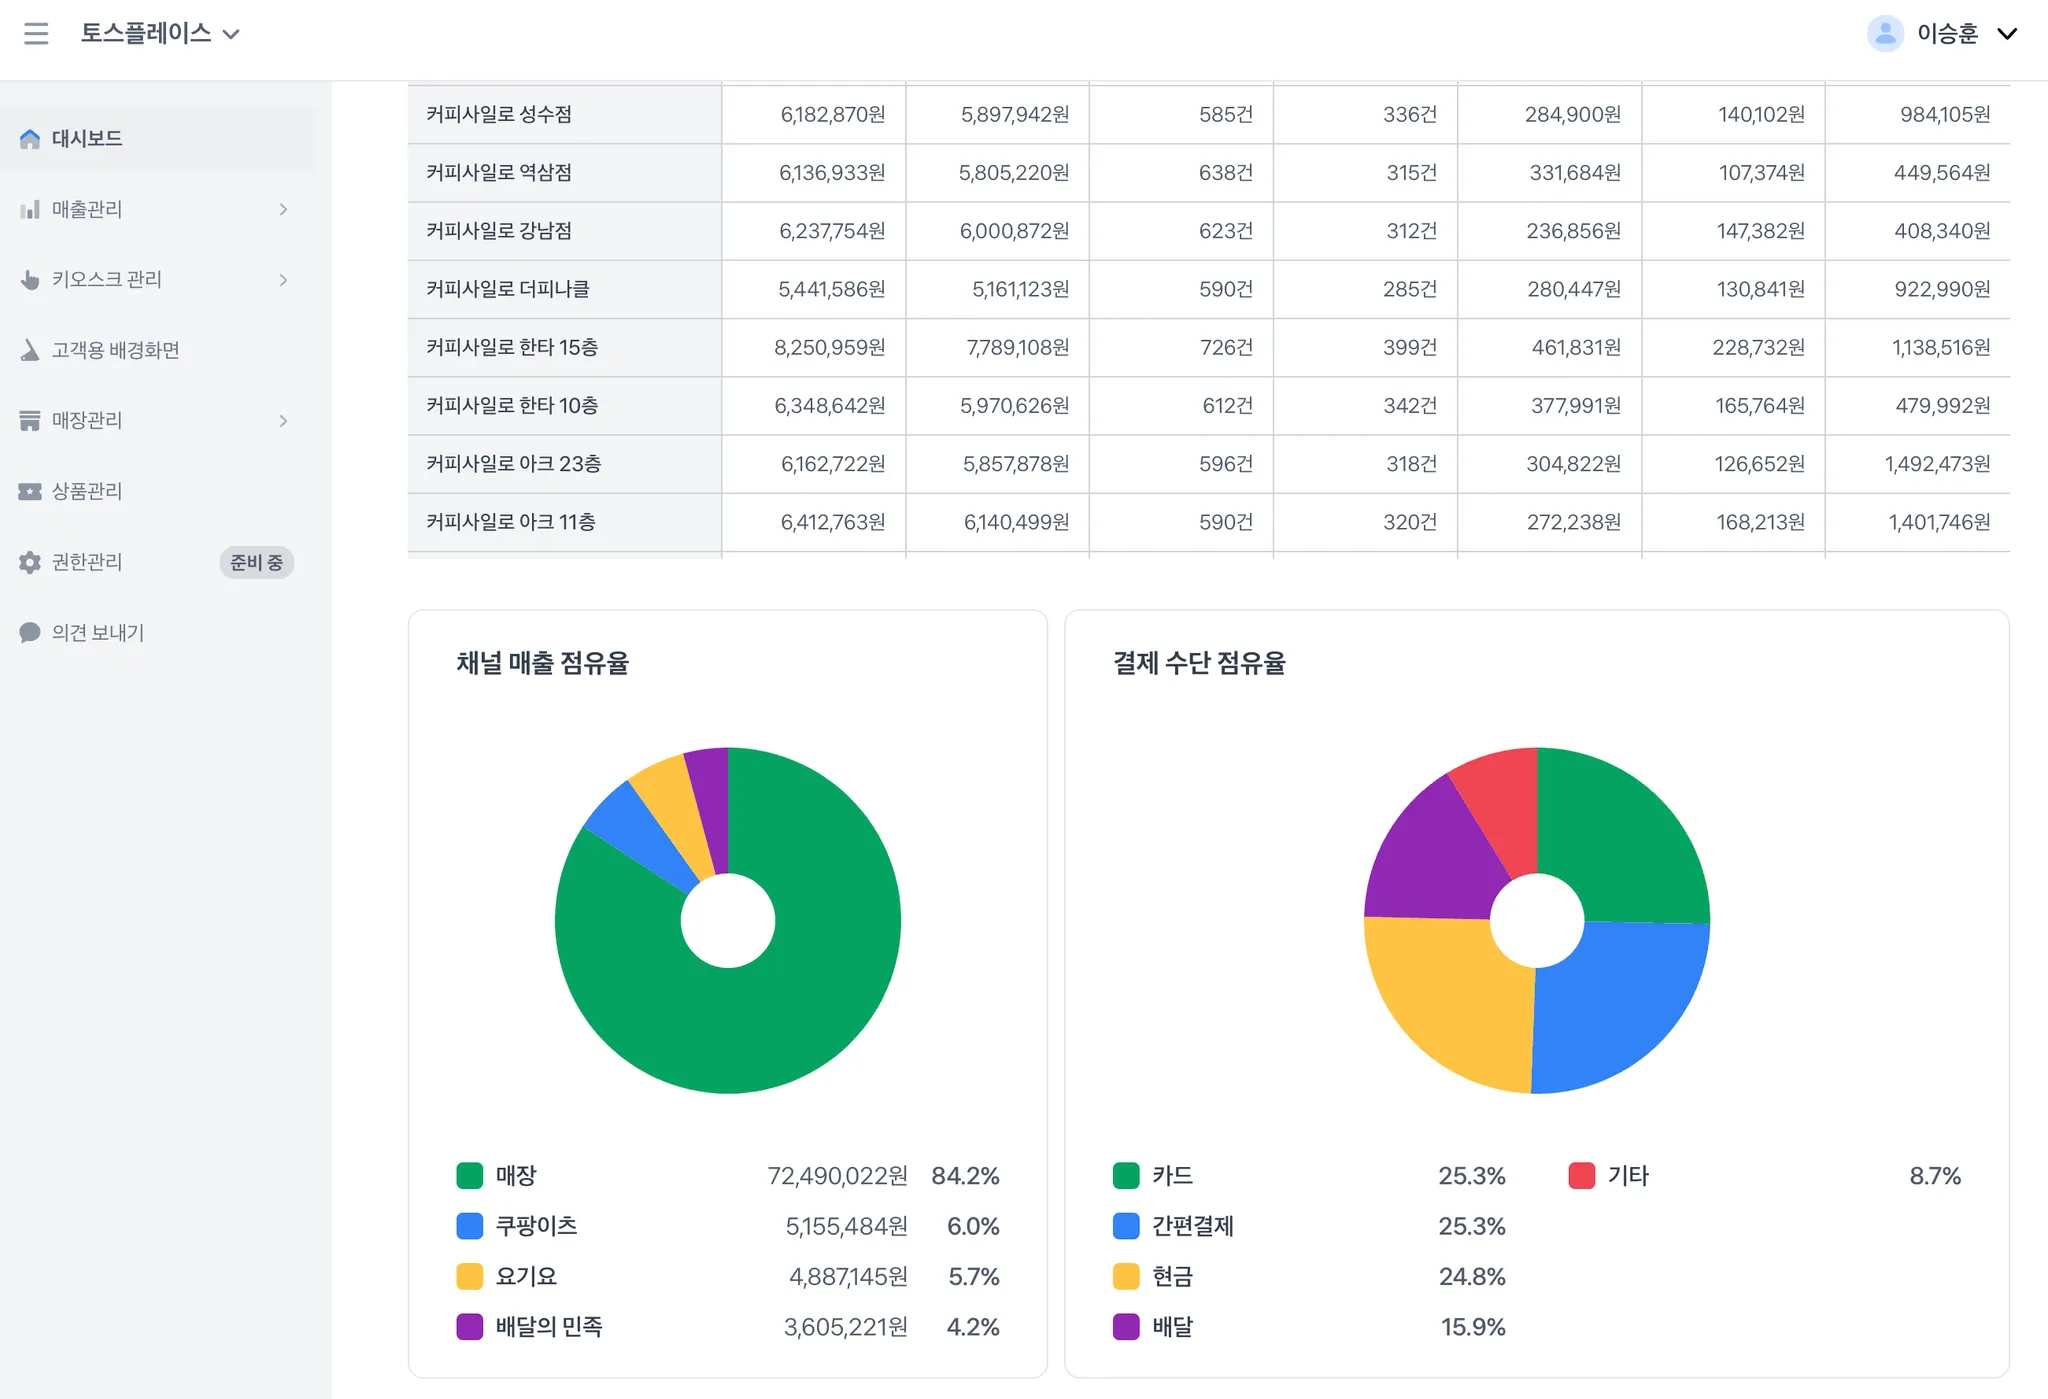Expand the 이승훈 account menu arrow
The image size is (2048, 1399).
[x=2006, y=34]
